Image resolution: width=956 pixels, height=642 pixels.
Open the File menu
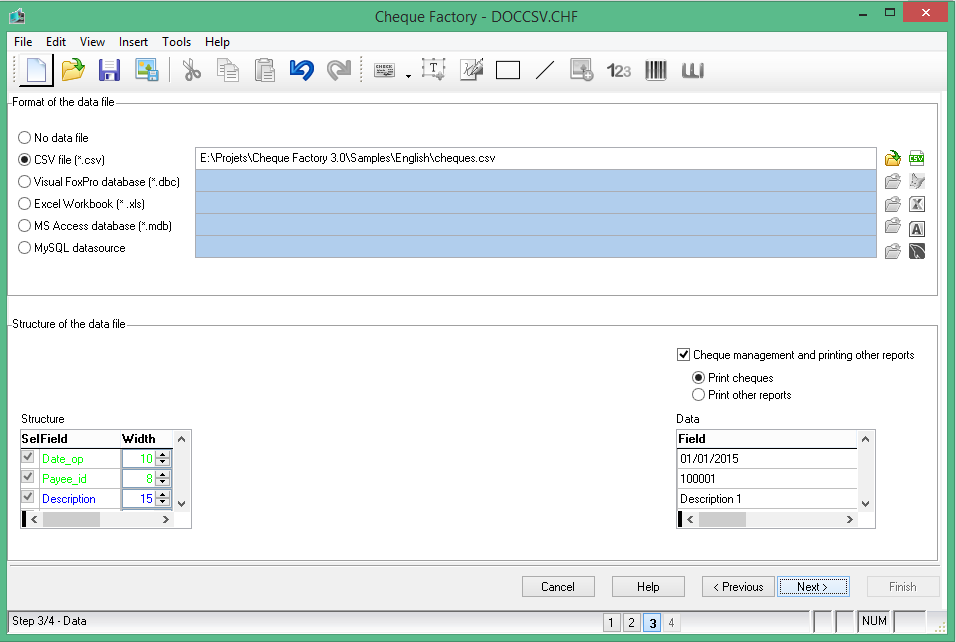[23, 41]
